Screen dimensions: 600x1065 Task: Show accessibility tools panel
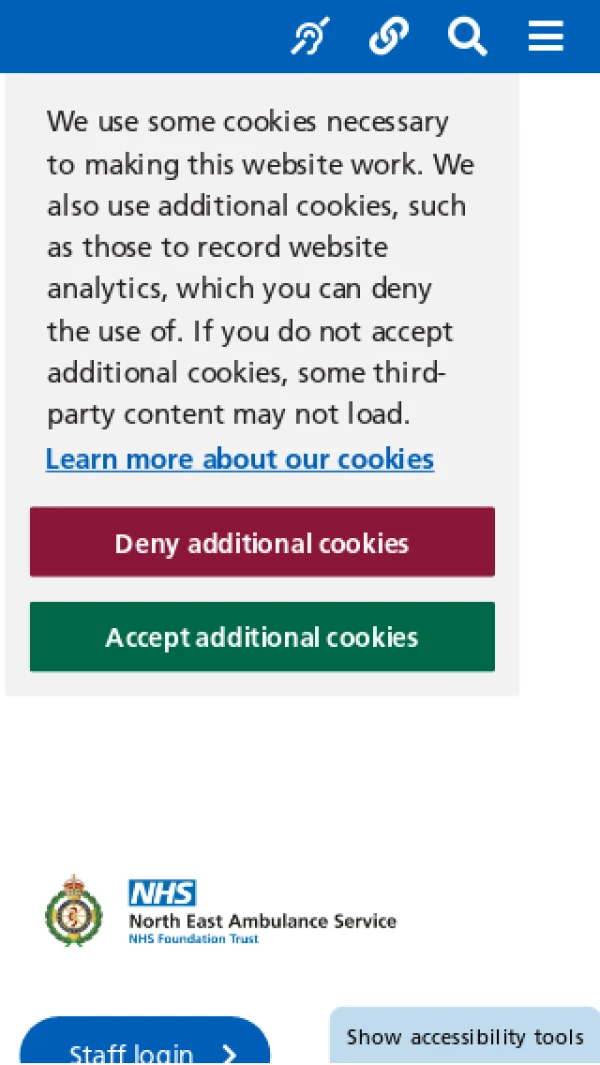pos(465,1037)
